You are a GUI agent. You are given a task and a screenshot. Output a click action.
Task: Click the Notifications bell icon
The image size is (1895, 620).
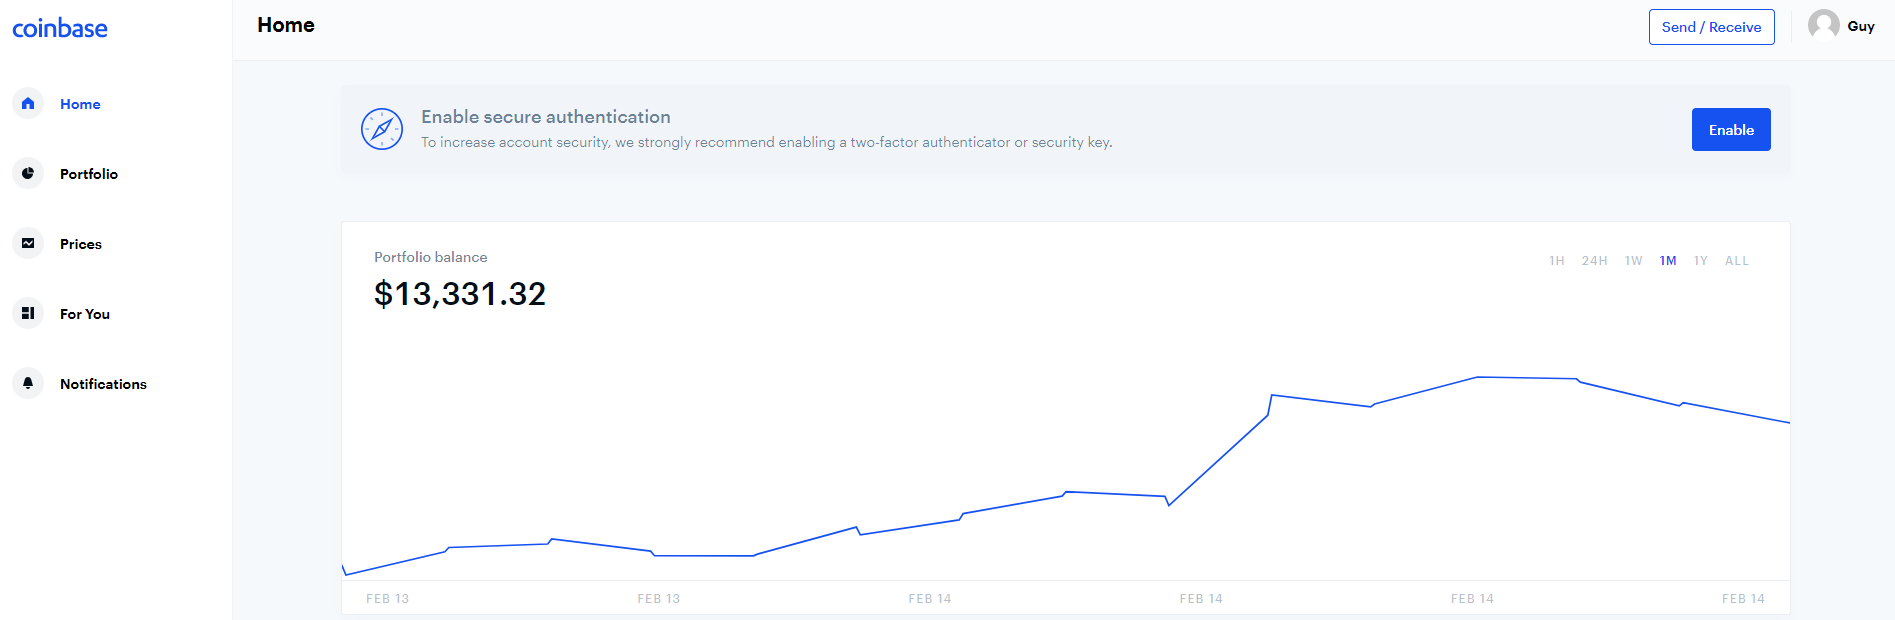[x=28, y=383]
